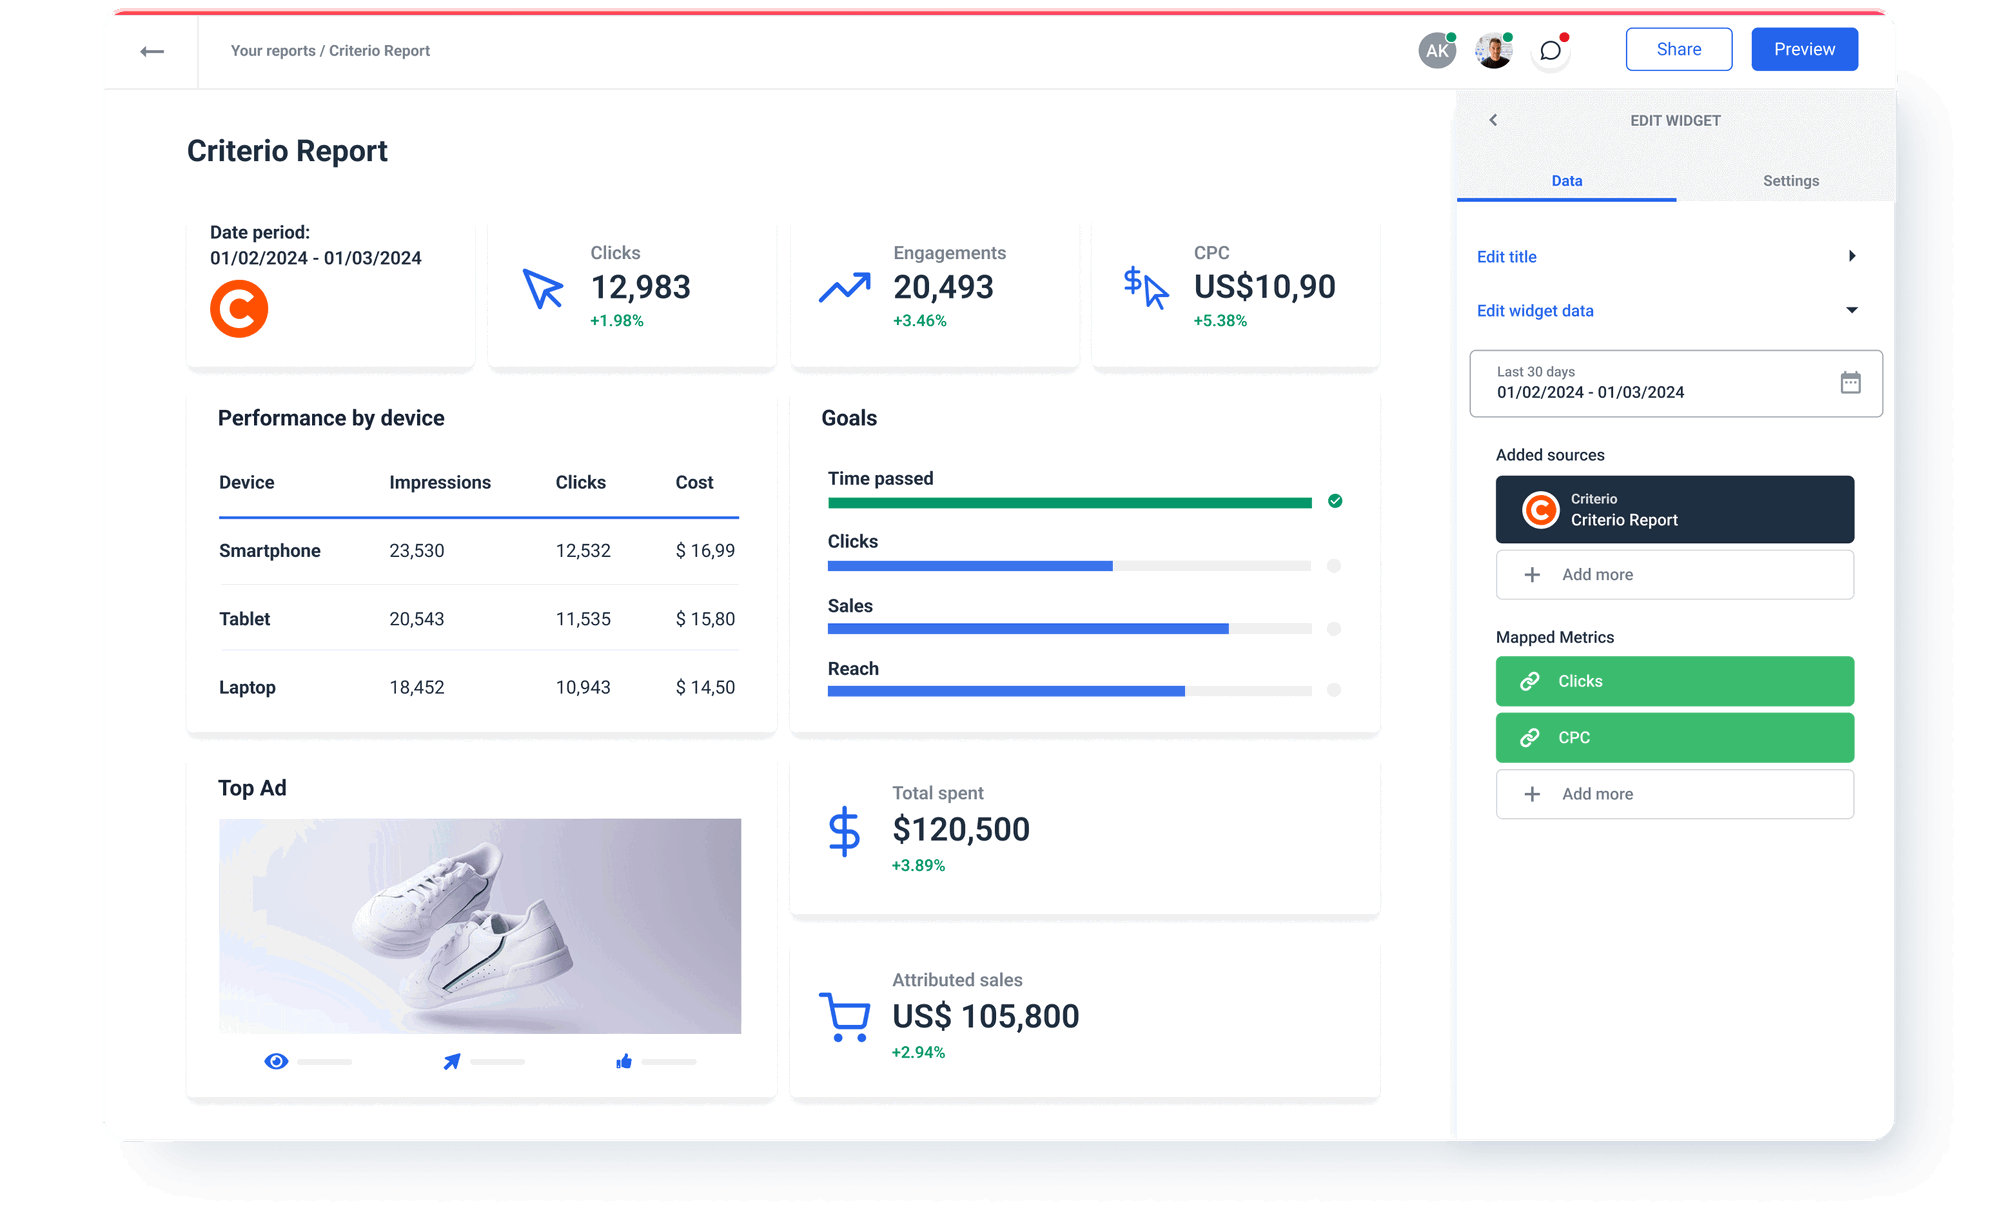Click the engagements trend arrow icon
This screenshot has width=2000, height=1217.
843,288
